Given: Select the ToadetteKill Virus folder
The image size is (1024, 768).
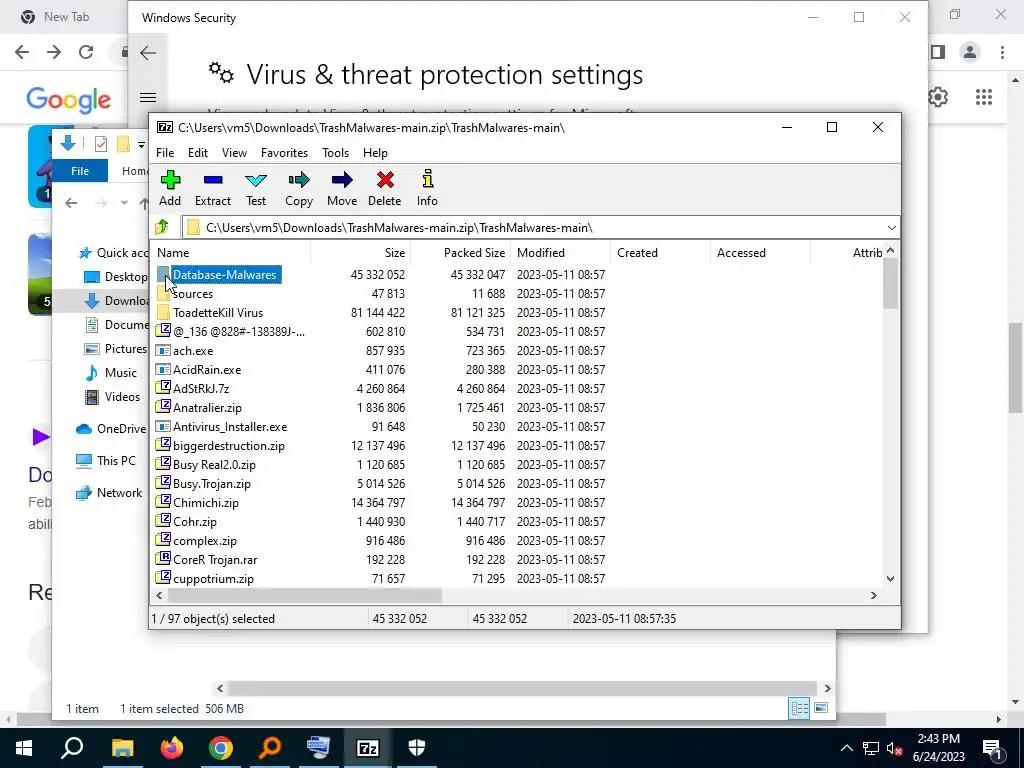Looking at the screenshot, I should coord(218,313).
